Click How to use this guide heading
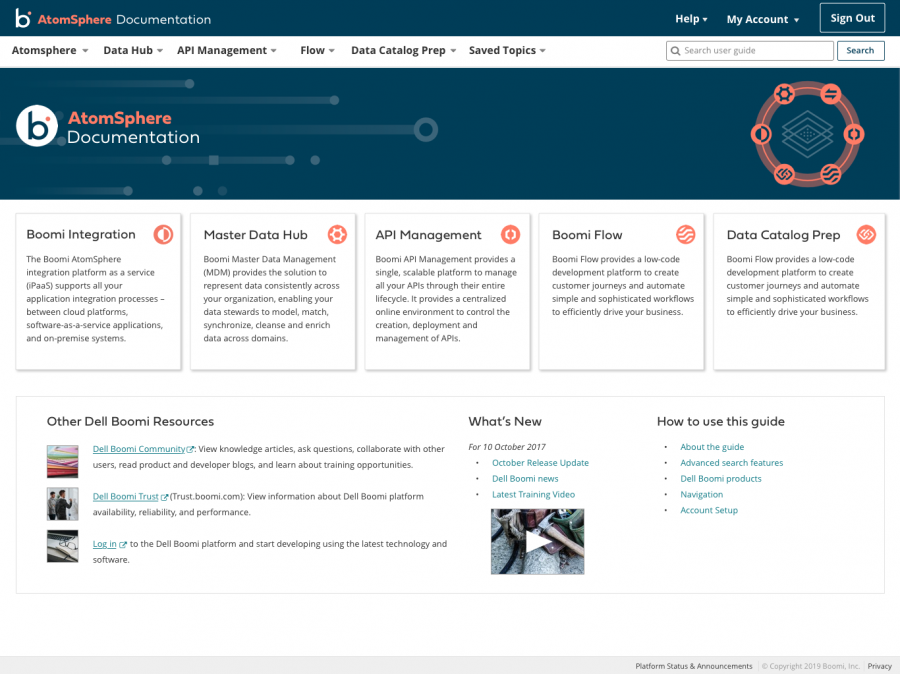This screenshot has width=900, height=674. [x=721, y=421]
